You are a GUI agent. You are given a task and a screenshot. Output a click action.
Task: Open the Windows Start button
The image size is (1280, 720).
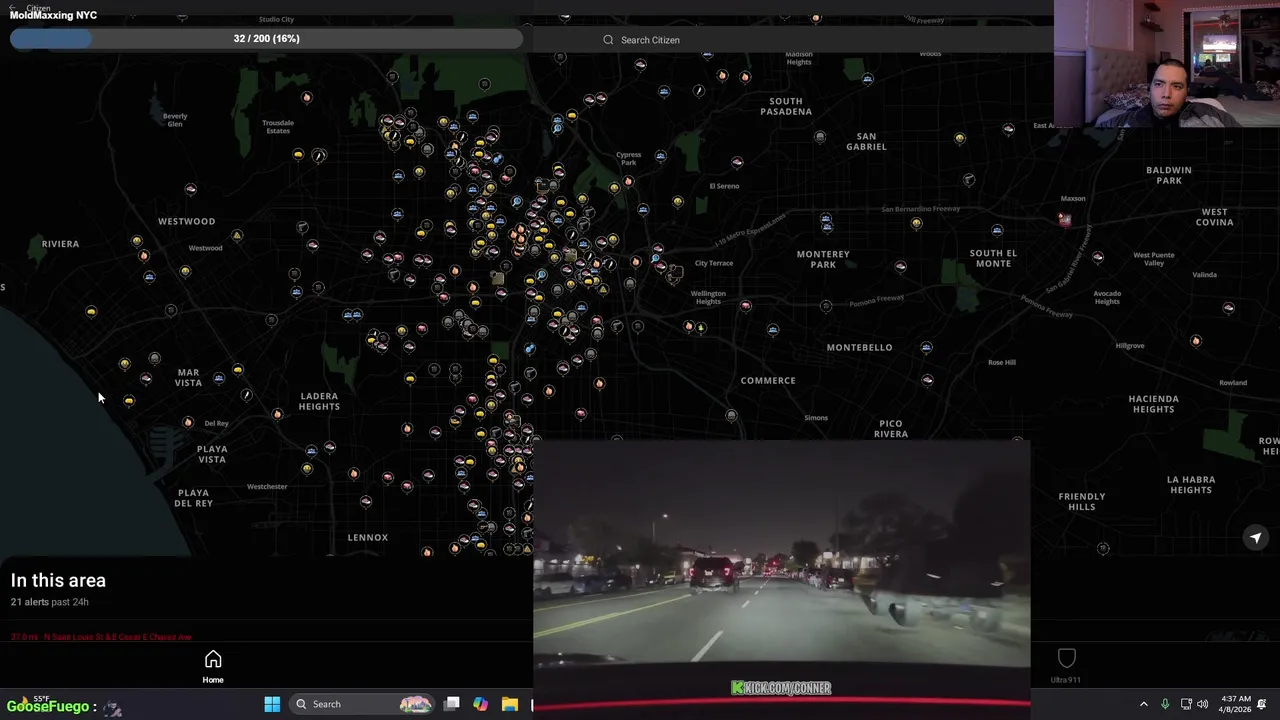[272, 704]
